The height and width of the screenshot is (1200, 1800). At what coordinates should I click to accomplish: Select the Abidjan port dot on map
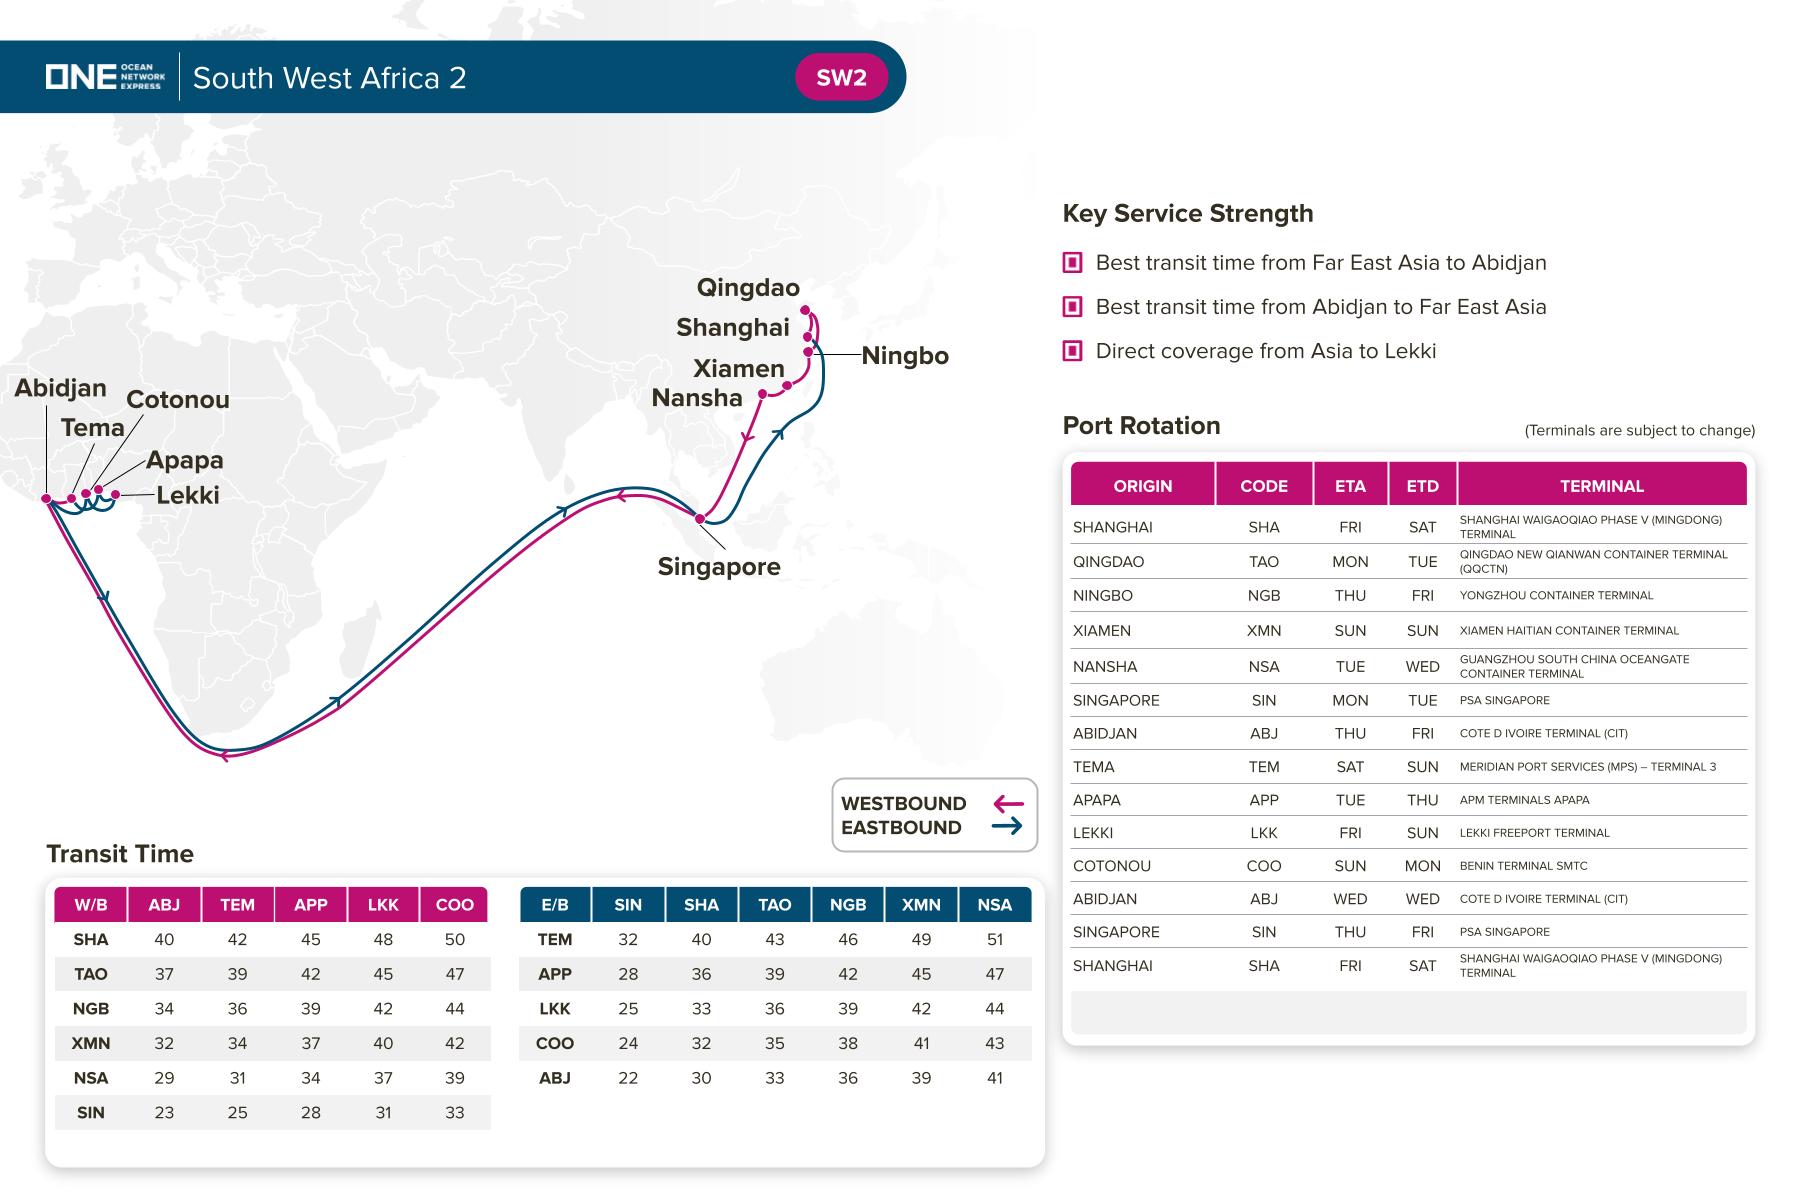coord(46,498)
